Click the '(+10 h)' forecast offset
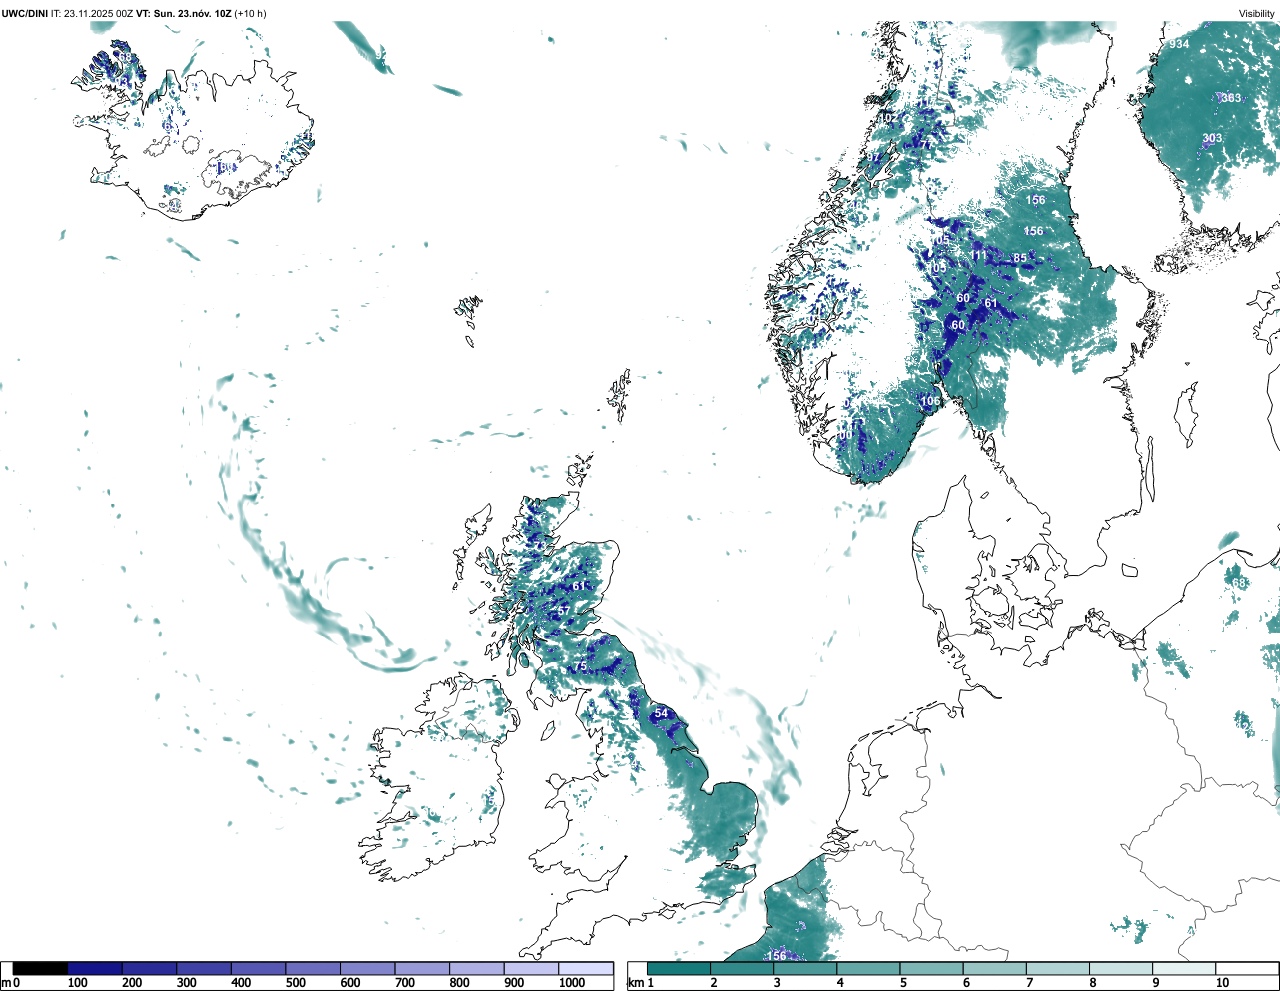The width and height of the screenshot is (1280, 991). coord(250,13)
